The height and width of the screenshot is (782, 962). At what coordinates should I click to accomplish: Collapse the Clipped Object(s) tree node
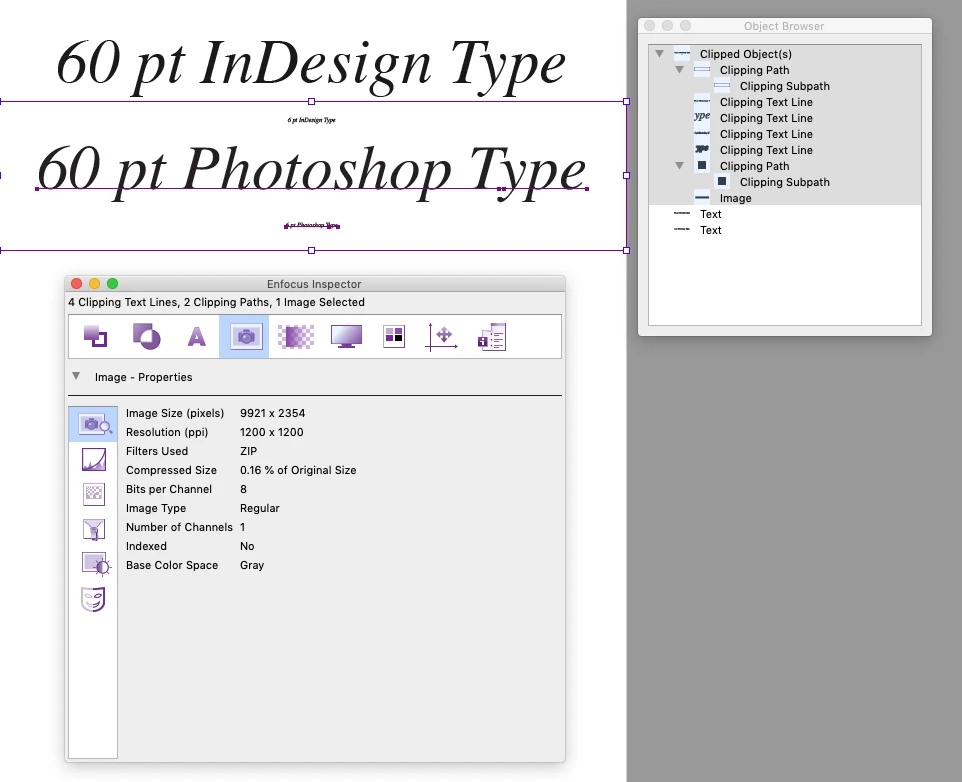pos(660,54)
